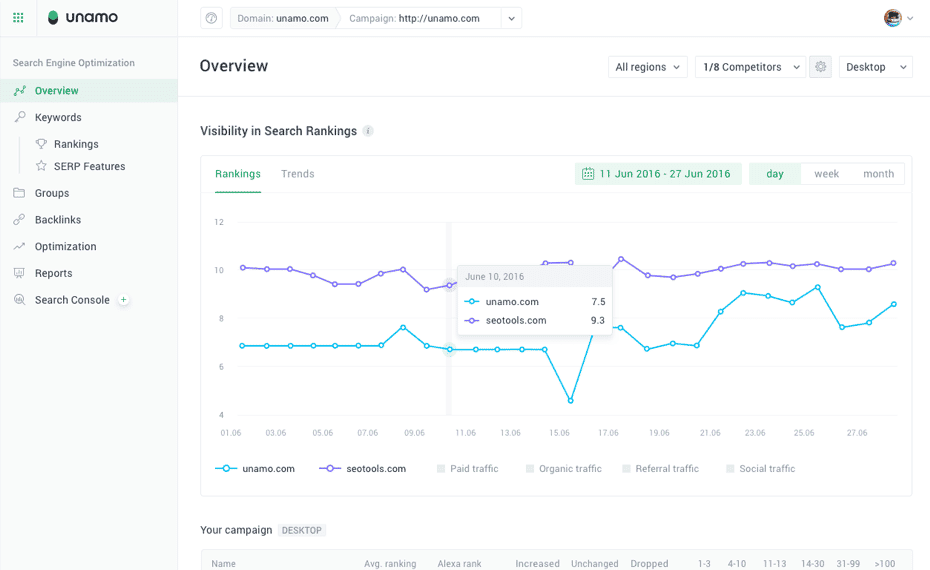Click the Reports presentation icon

[x=19, y=273]
